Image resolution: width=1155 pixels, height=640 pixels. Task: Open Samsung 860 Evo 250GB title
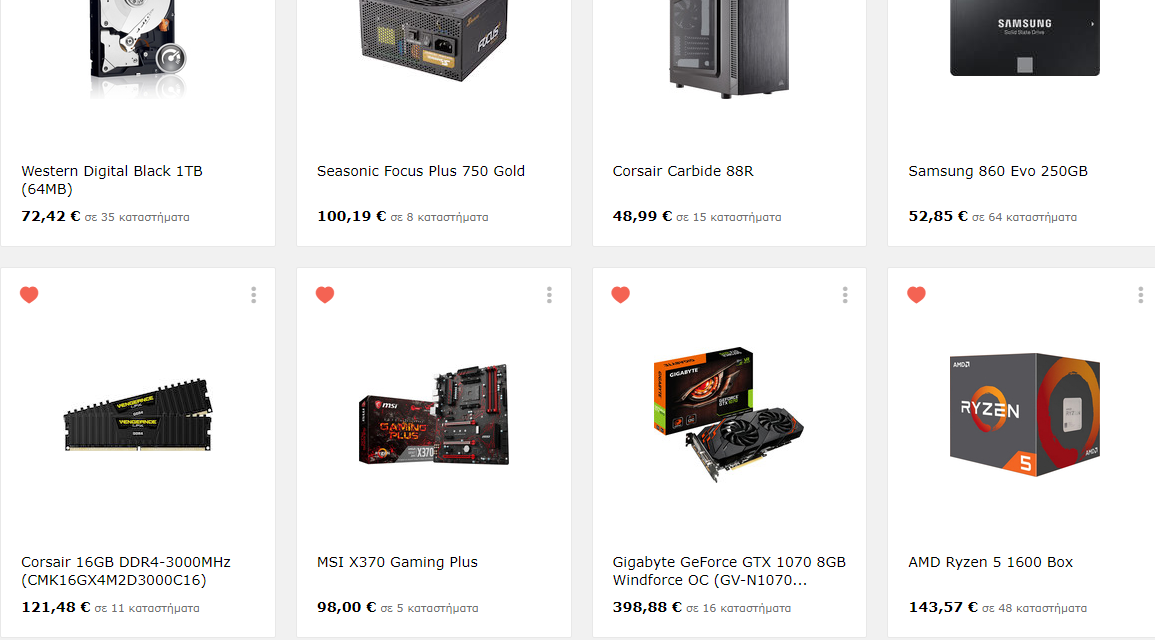pos(997,171)
